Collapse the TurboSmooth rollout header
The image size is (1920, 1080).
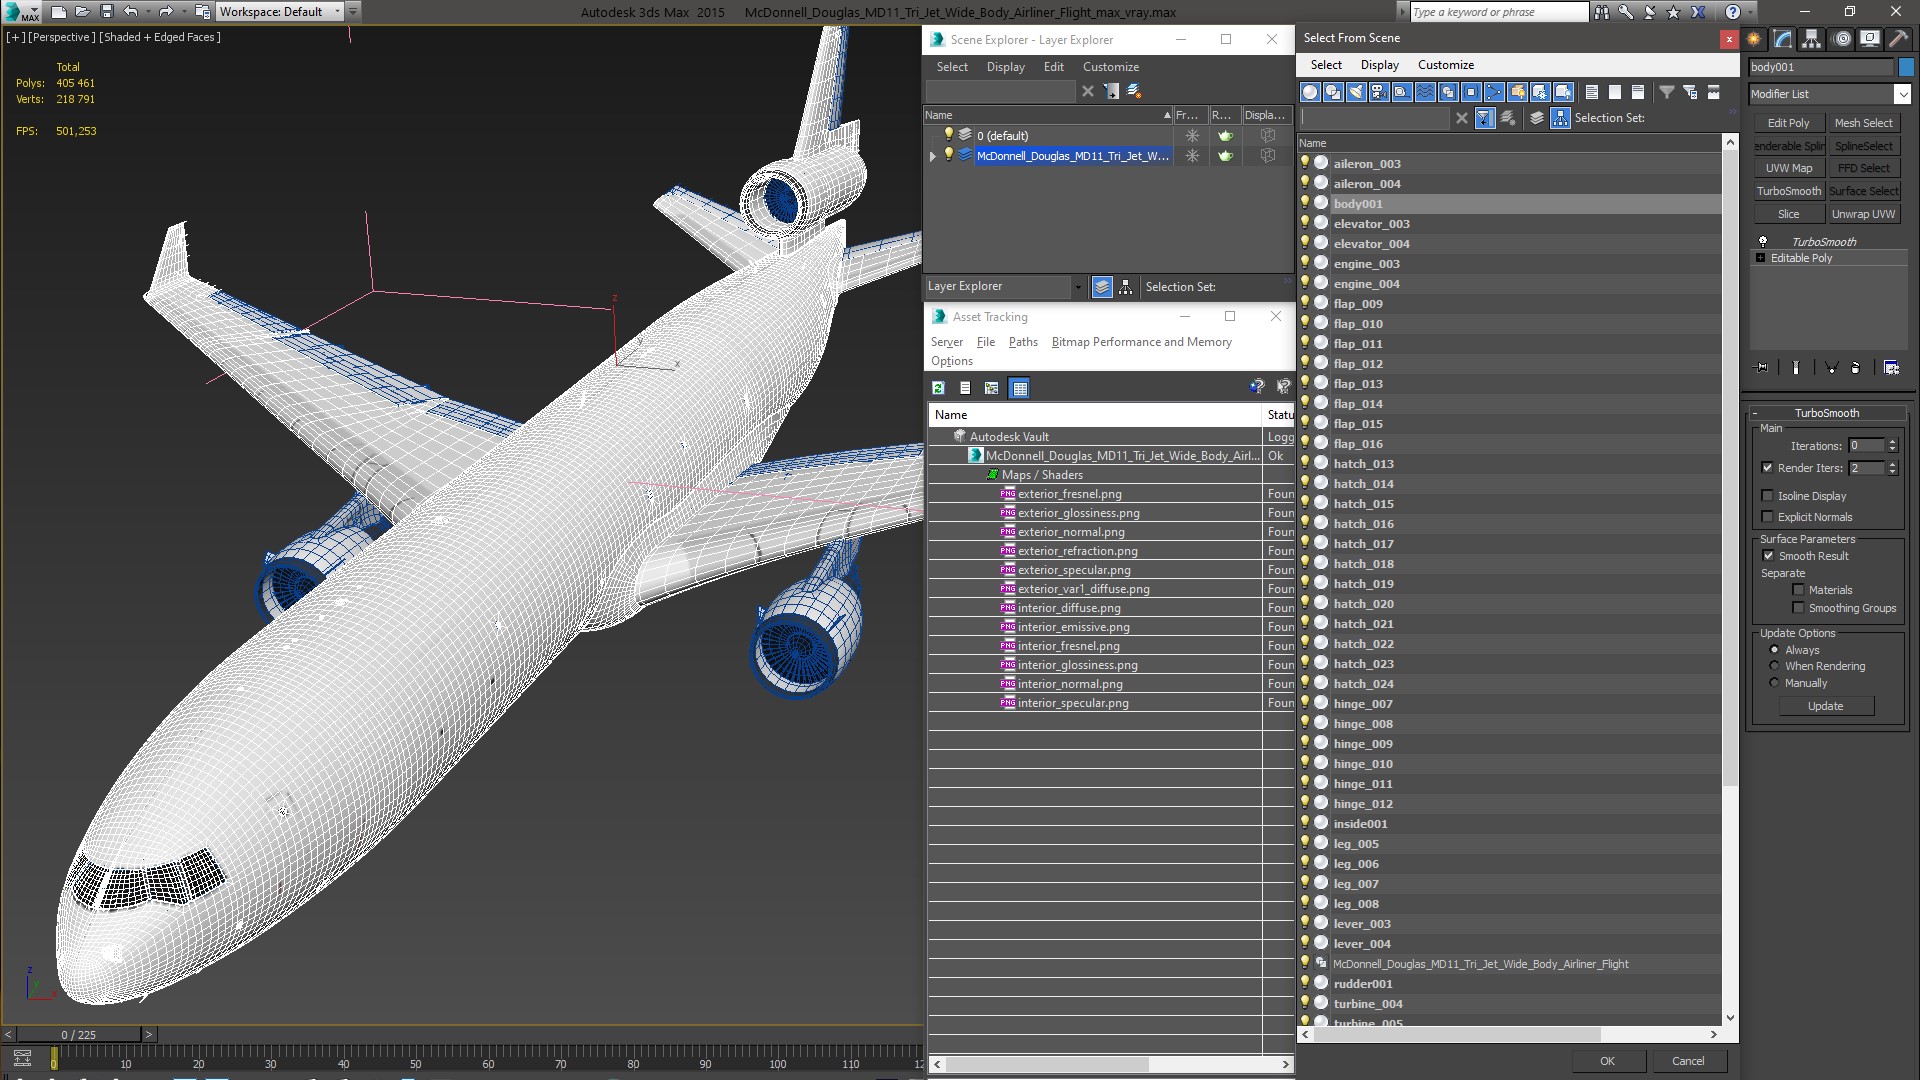pyautogui.click(x=1826, y=413)
